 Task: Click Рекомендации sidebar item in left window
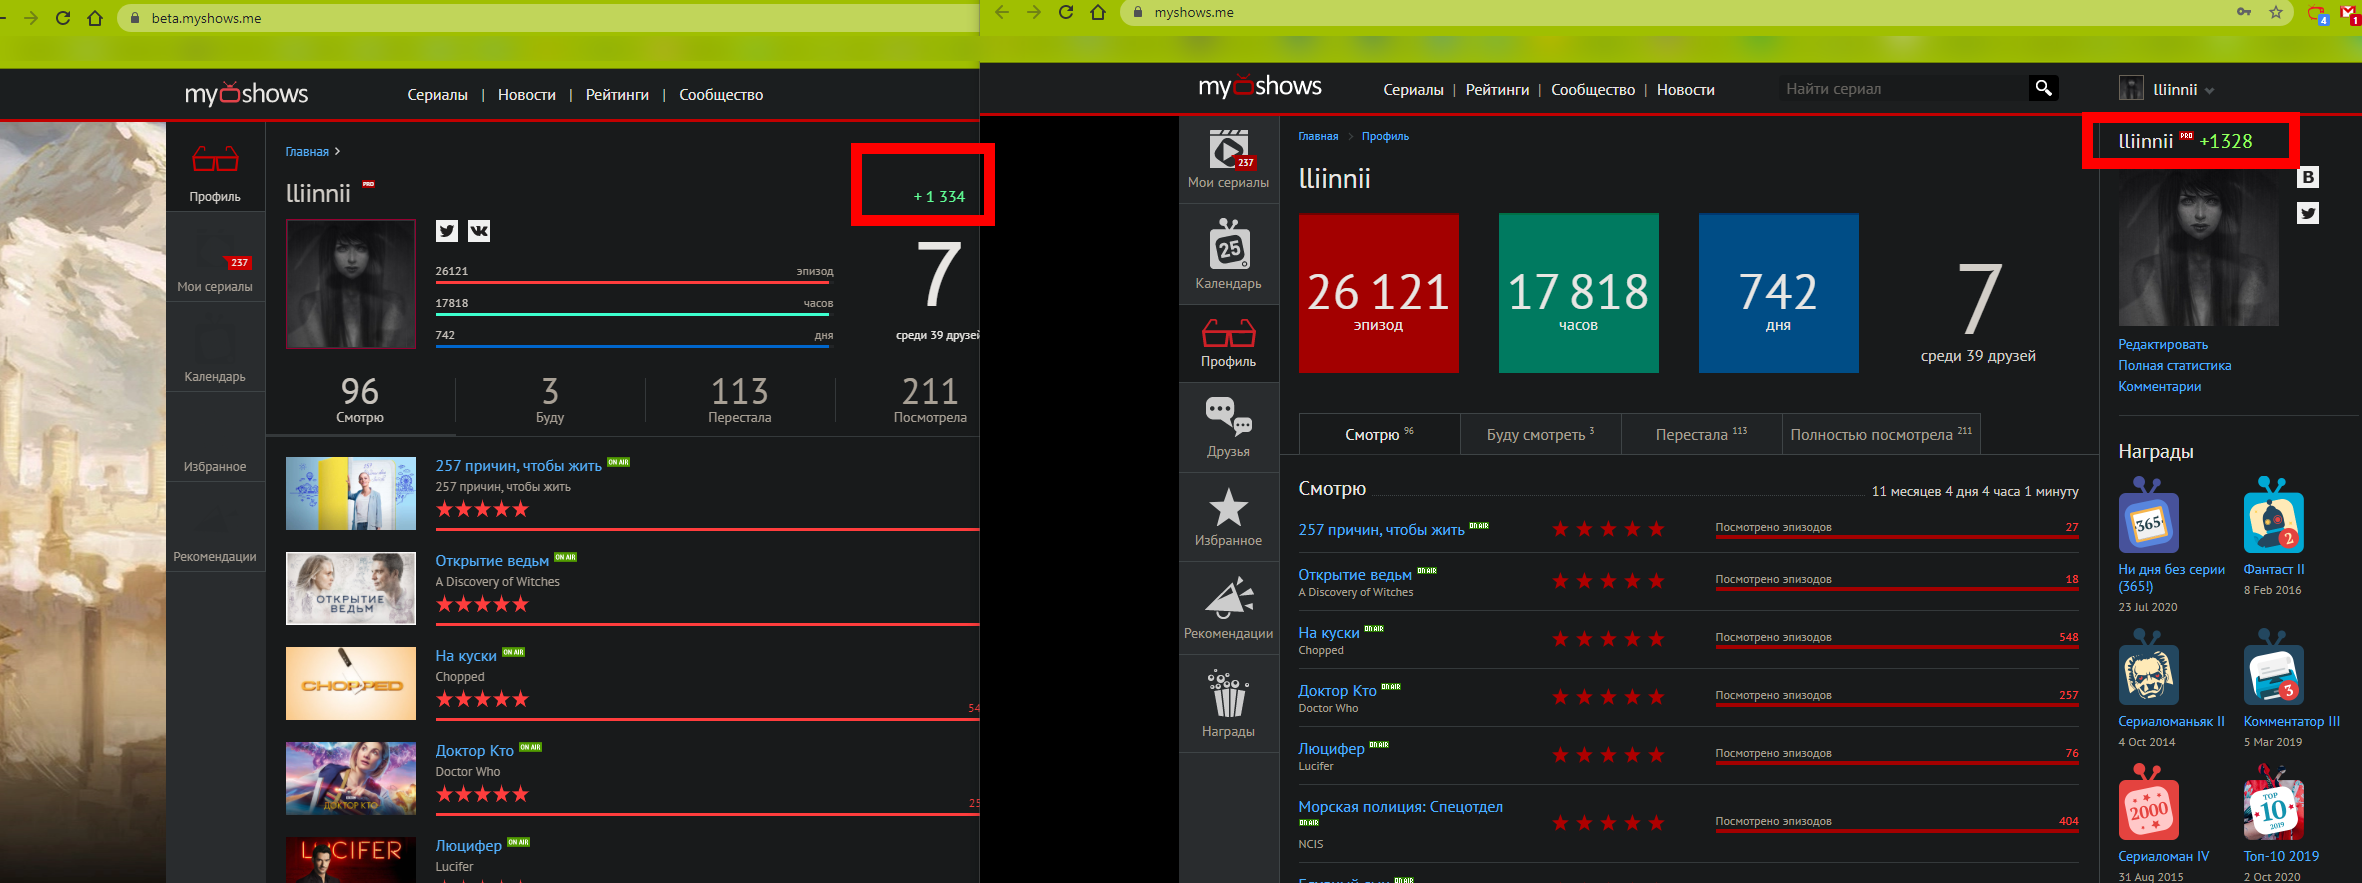click(215, 527)
